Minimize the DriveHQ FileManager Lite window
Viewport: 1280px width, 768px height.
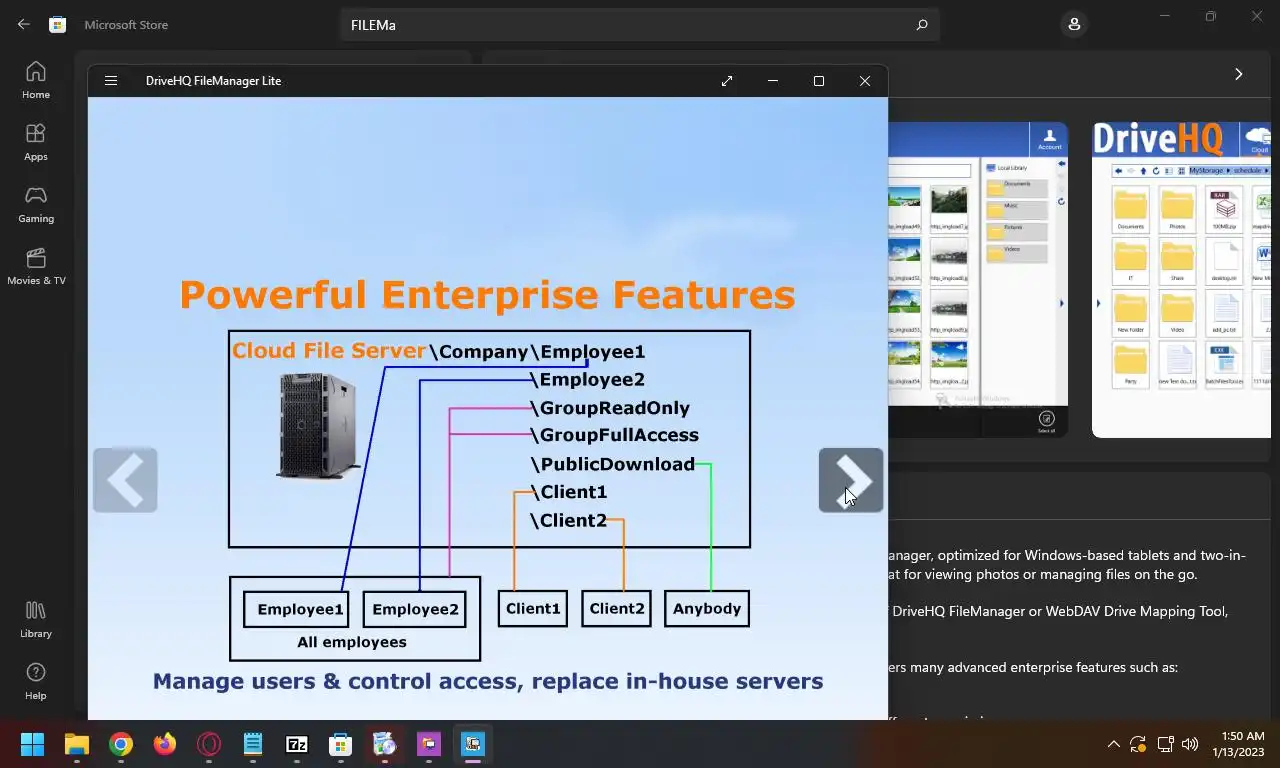(773, 81)
